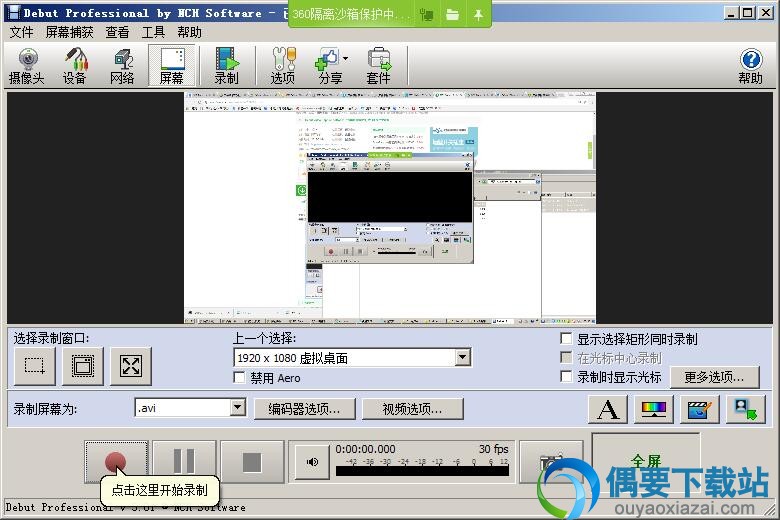780x520 pixels.
Task: Click the 编码器选项... button
Action: 304,409
